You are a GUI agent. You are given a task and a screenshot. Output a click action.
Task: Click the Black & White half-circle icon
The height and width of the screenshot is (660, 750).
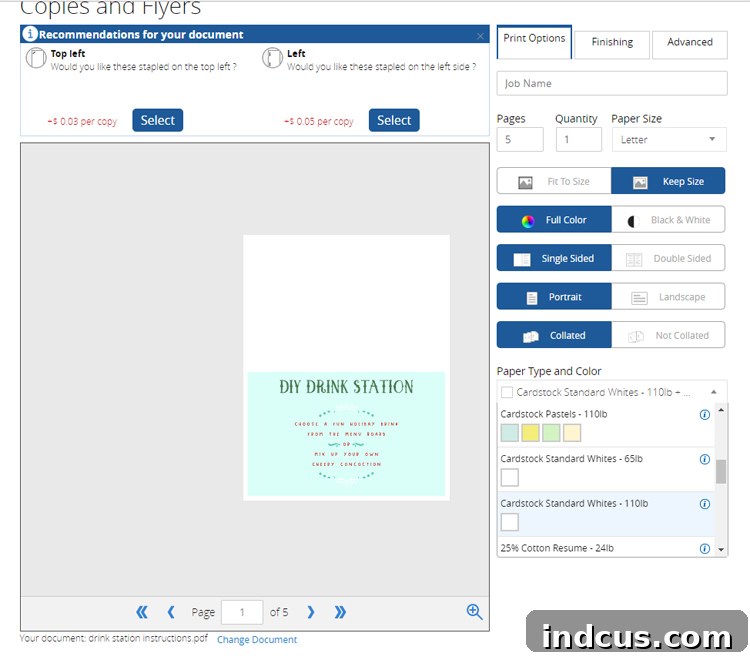(633, 221)
